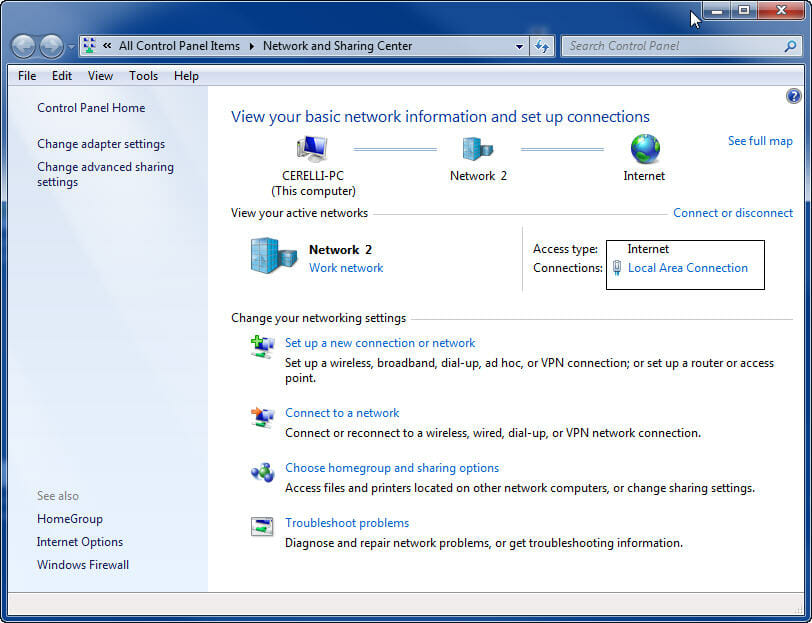Open Change advanced sharing settings
Viewport: 812px width, 623px height.
tap(106, 175)
